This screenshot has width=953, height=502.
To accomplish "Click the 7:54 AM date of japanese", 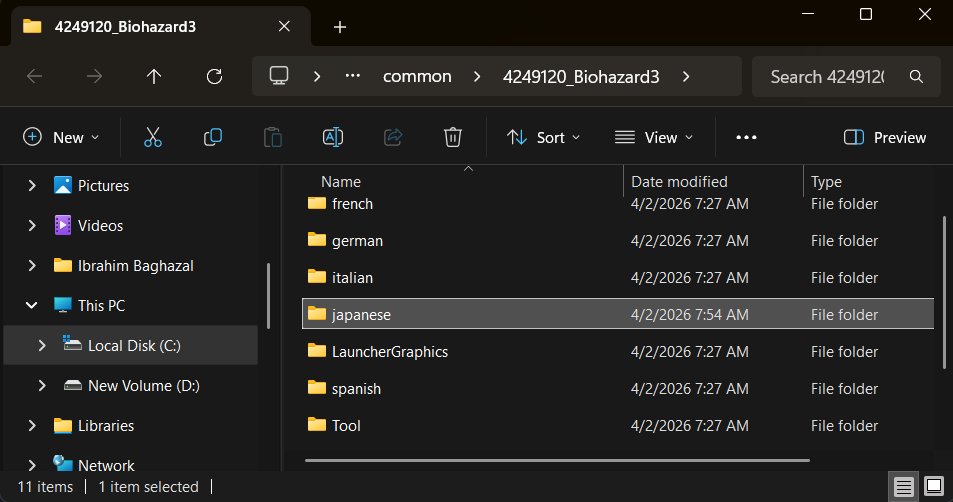I will (x=689, y=315).
